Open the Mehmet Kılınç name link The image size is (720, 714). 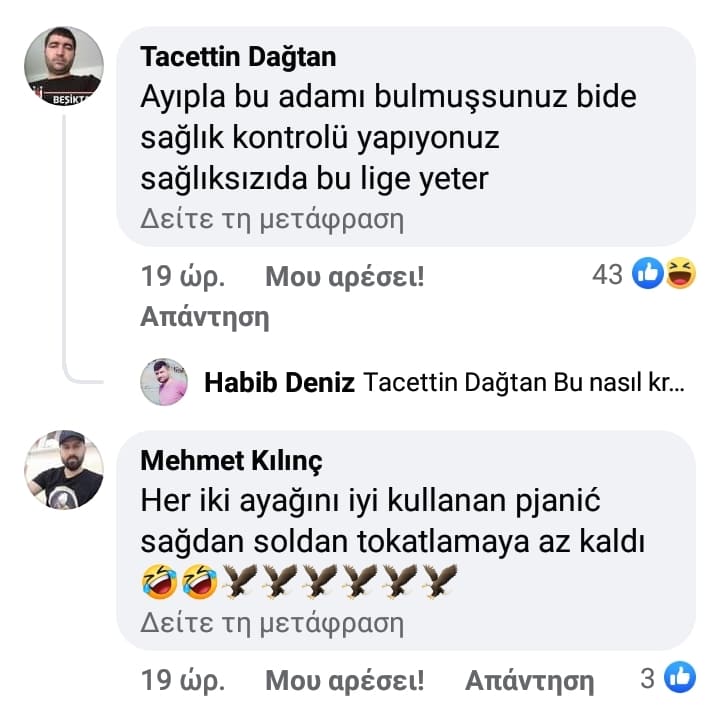231,460
